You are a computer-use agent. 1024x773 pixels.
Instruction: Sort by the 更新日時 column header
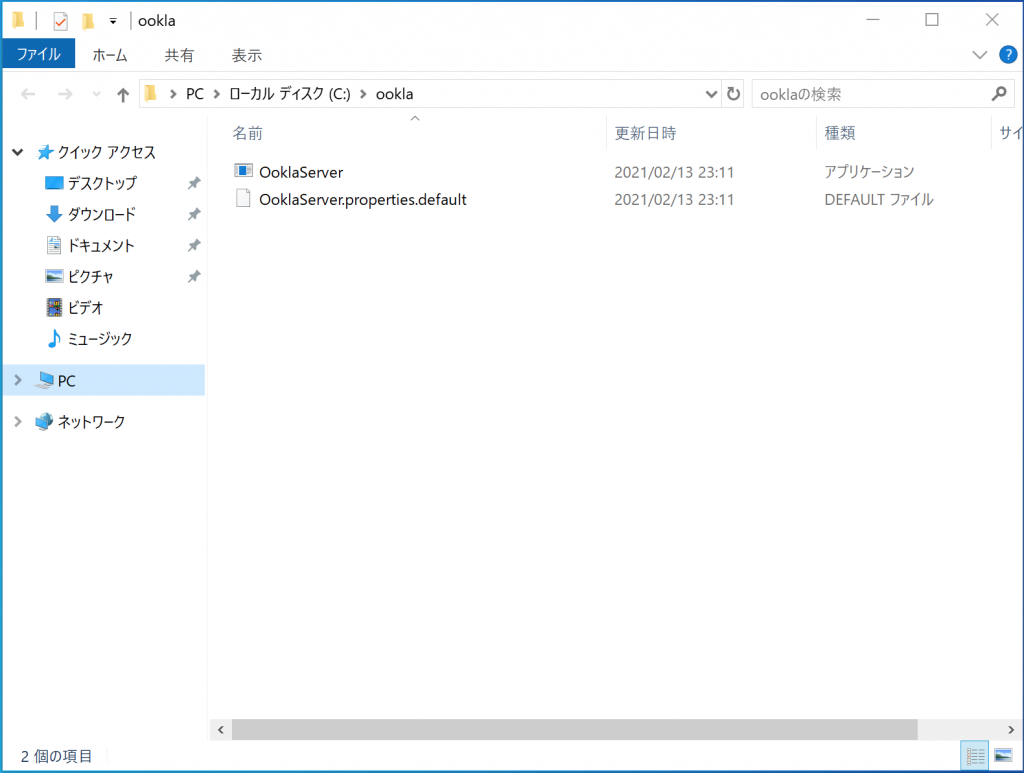point(645,133)
